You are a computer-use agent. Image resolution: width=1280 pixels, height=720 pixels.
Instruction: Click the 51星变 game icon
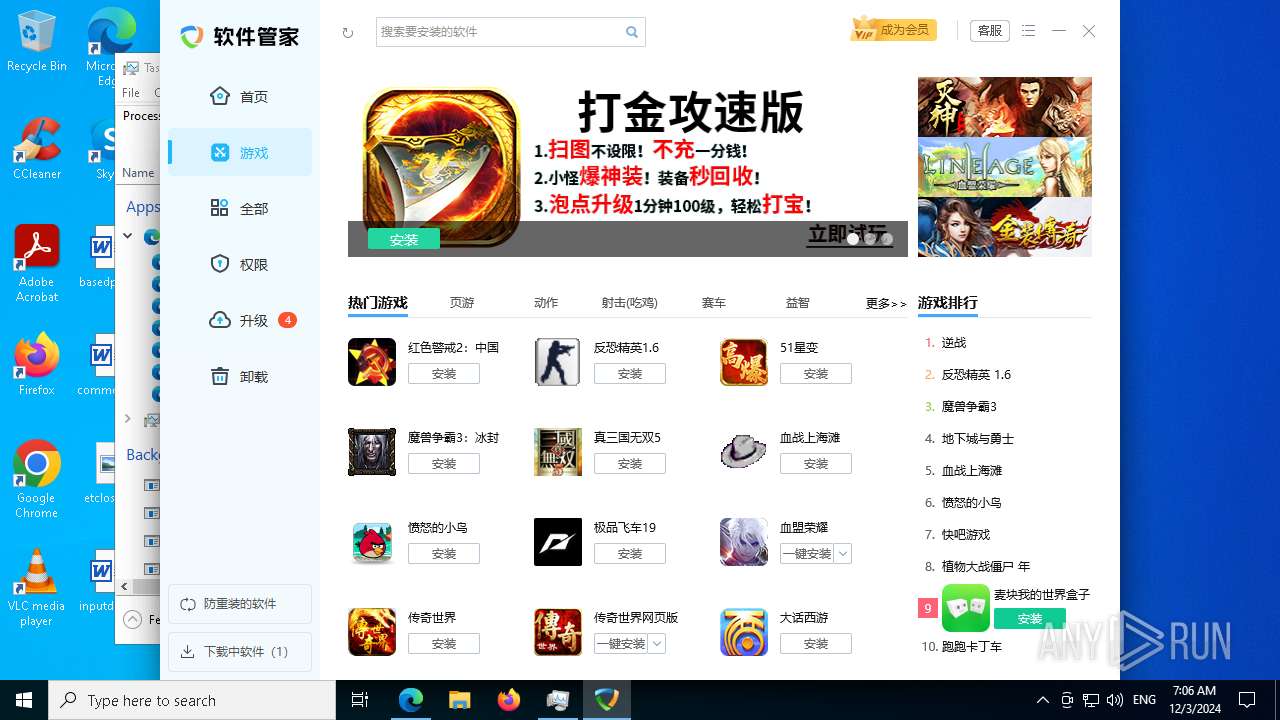click(744, 362)
